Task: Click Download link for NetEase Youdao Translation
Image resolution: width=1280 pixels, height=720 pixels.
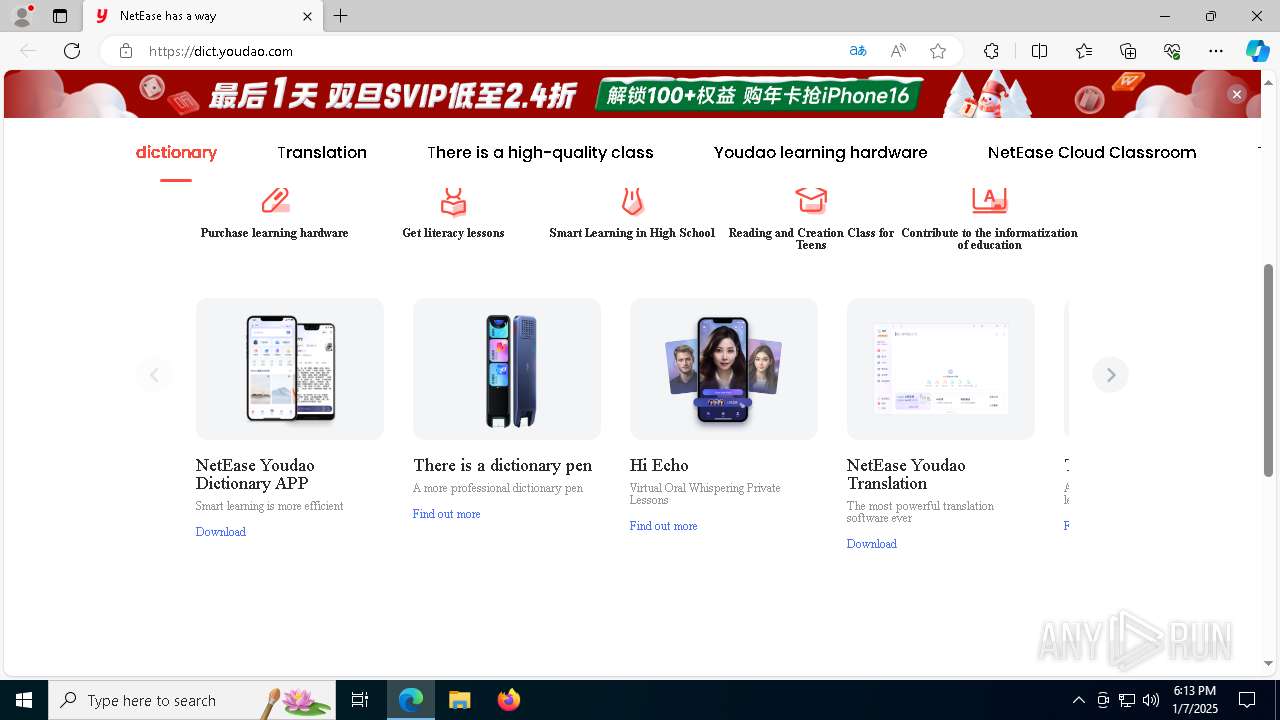Action: click(872, 544)
